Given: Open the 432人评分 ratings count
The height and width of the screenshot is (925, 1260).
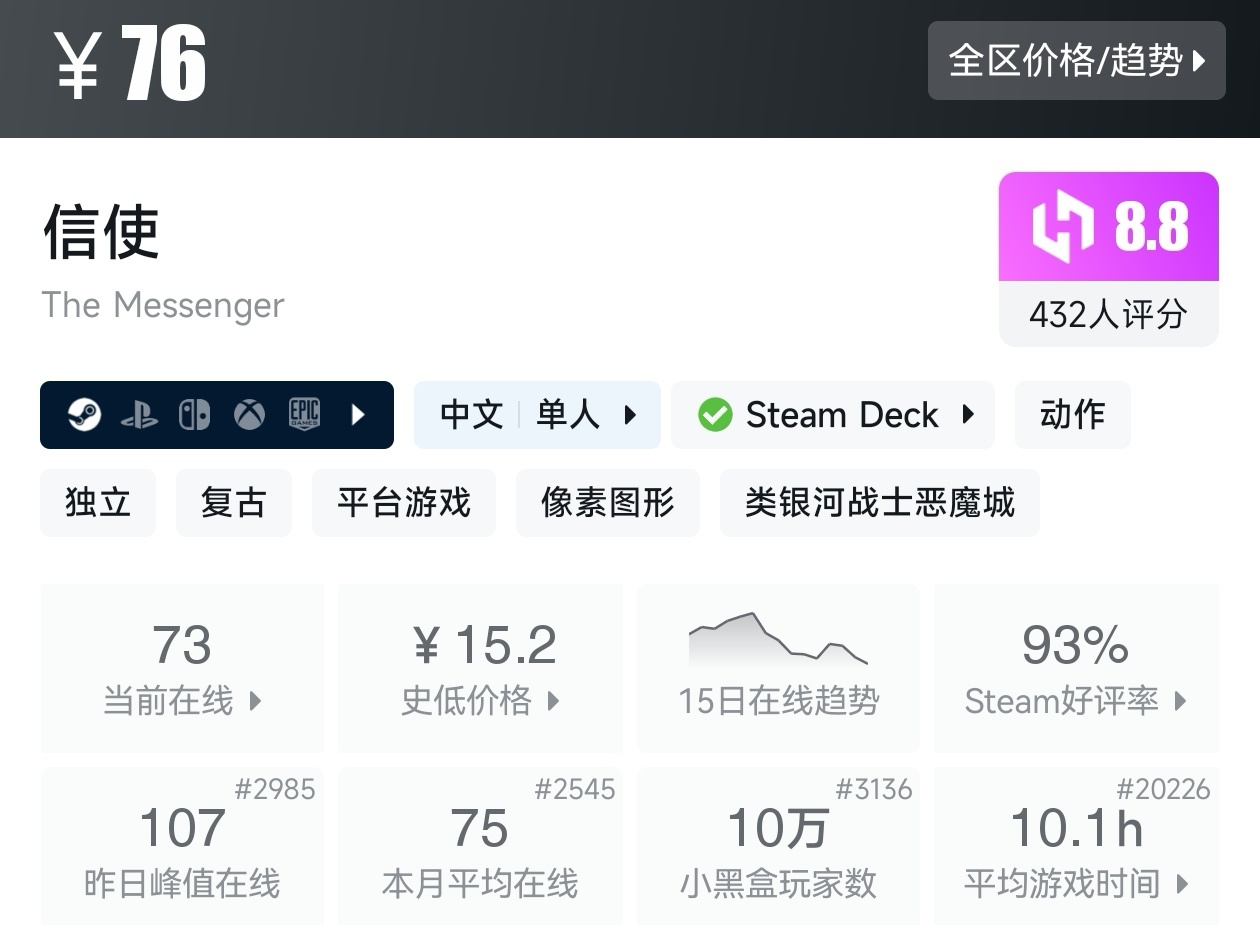Looking at the screenshot, I should coord(1108,315).
